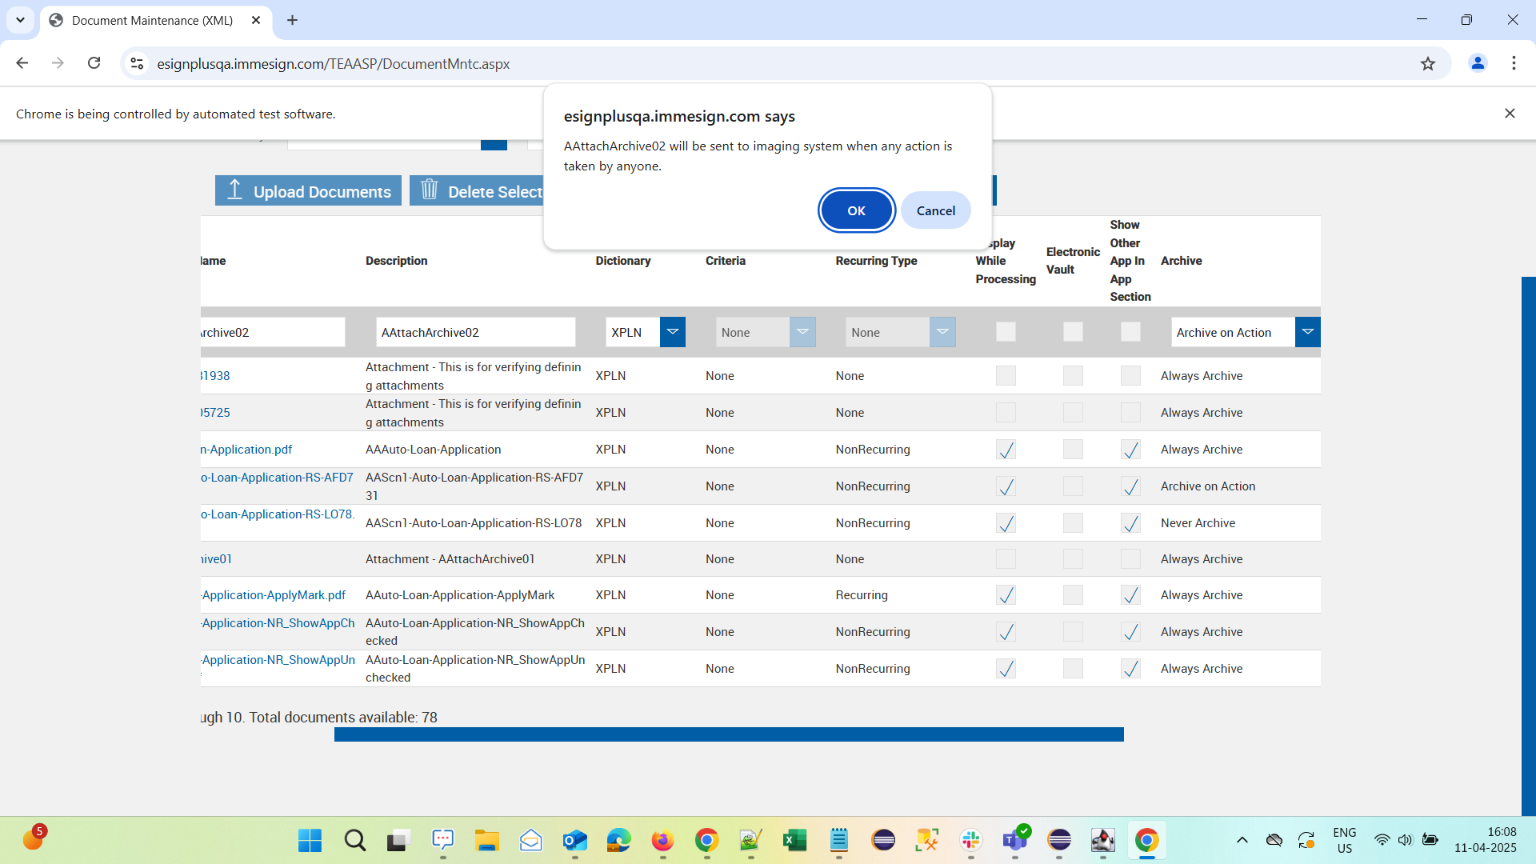Viewport: 1536px width, 864px height.
Task: Open the ENG US language switcher
Action: point(1344,840)
